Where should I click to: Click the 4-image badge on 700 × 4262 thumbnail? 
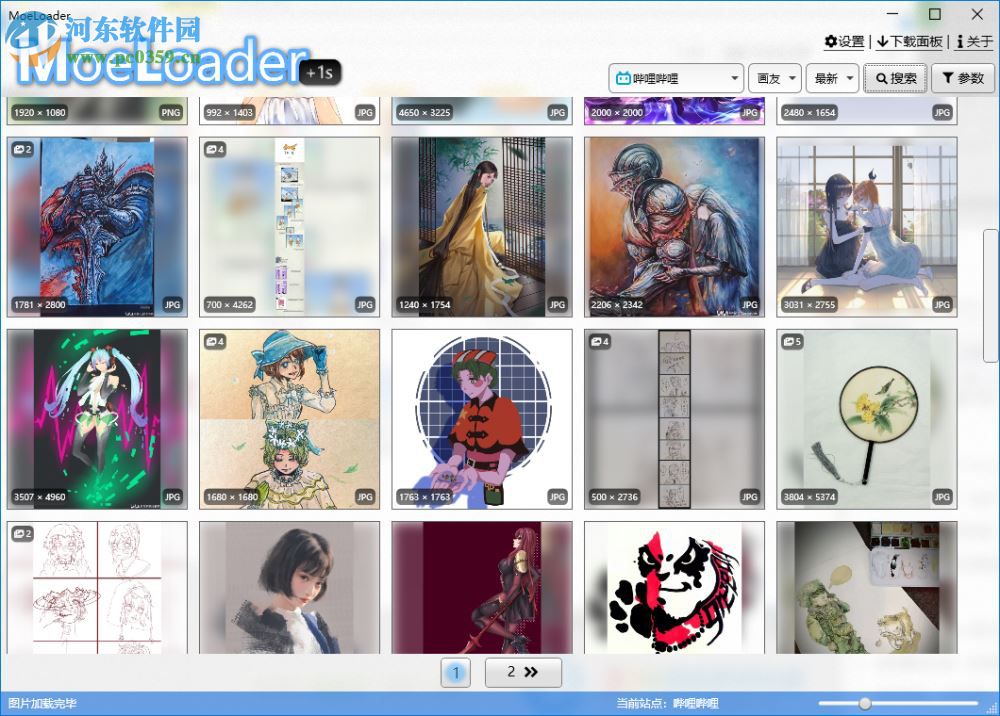tap(215, 149)
